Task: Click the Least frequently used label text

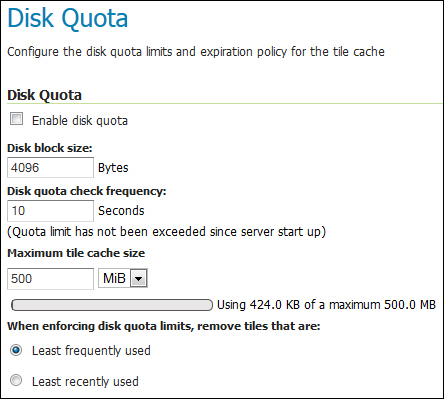Action: click(91, 351)
